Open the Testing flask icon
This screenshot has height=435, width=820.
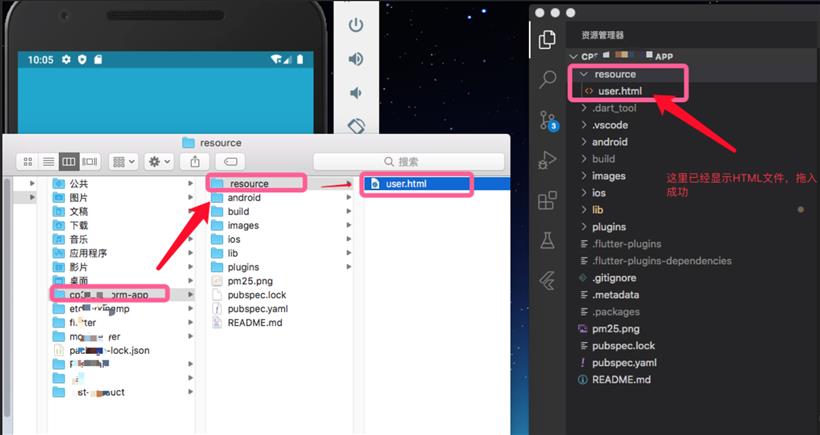(x=548, y=241)
